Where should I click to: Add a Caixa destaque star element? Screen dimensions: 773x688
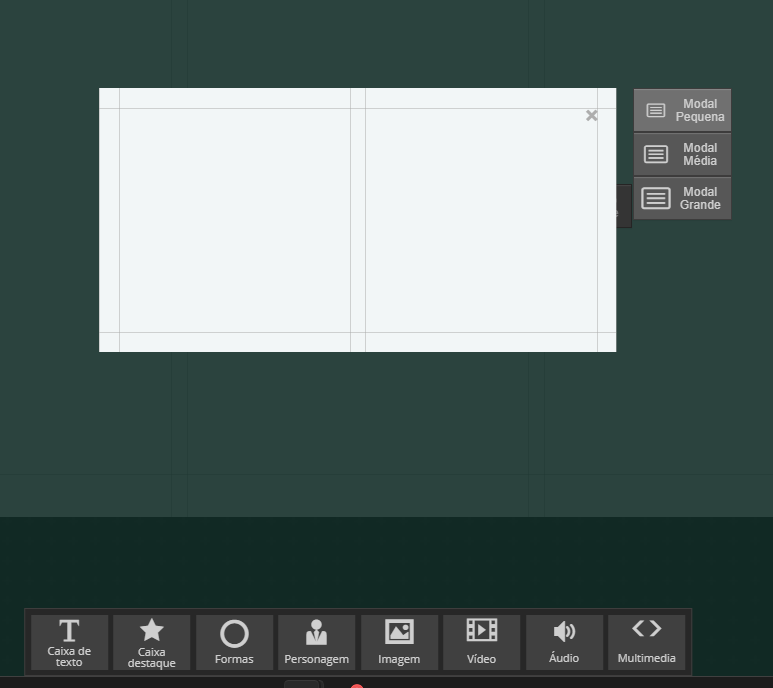click(151, 642)
